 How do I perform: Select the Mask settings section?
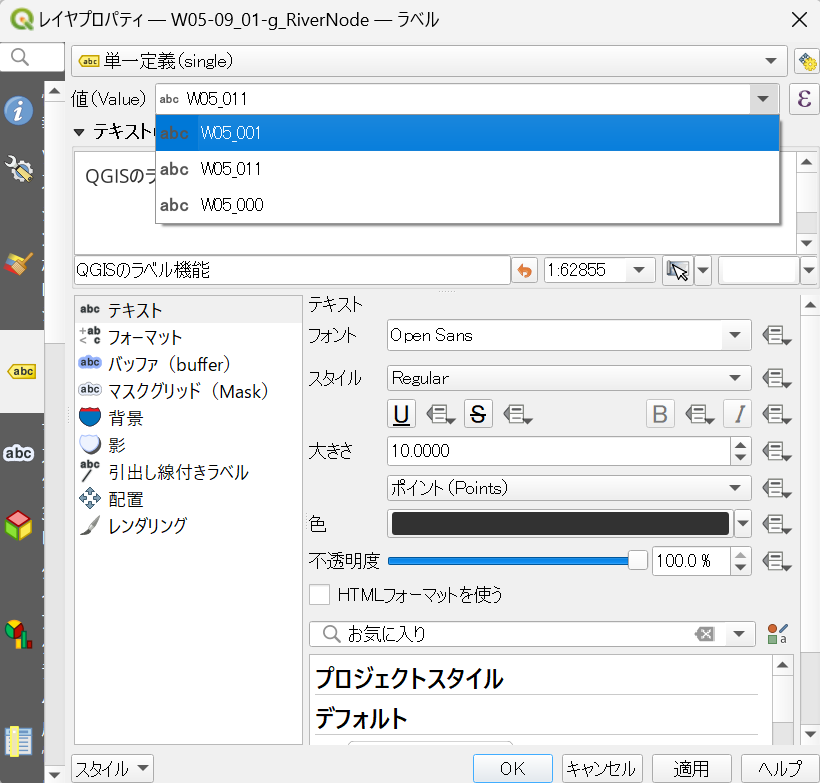[x=188, y=391]
